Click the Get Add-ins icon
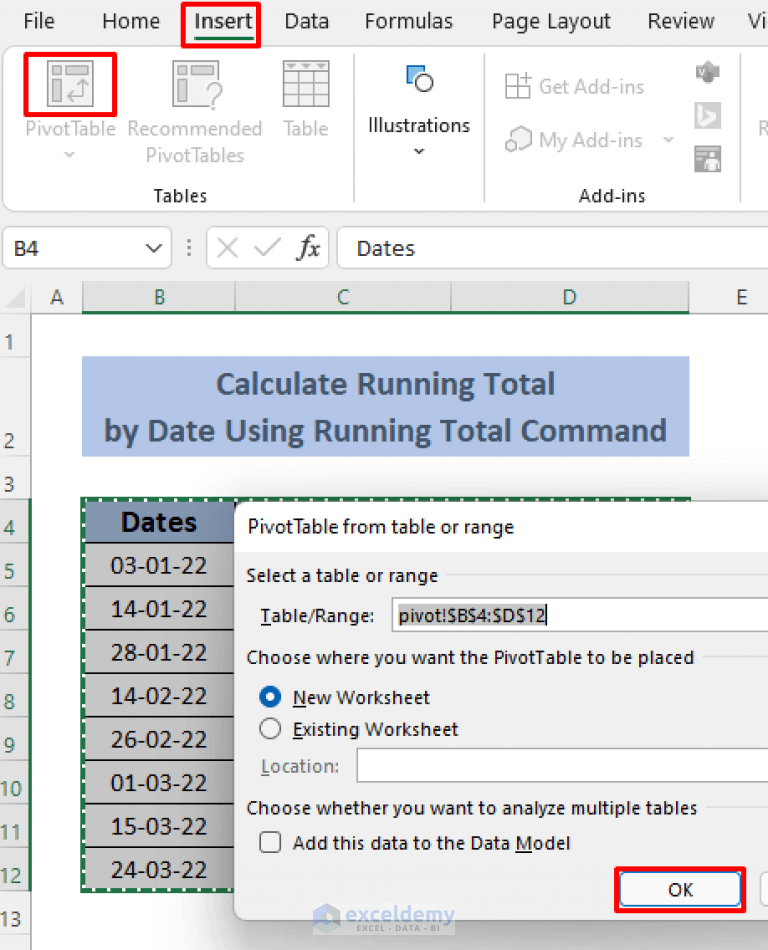This screenshot has height=950, width=768. pos(519,86)
